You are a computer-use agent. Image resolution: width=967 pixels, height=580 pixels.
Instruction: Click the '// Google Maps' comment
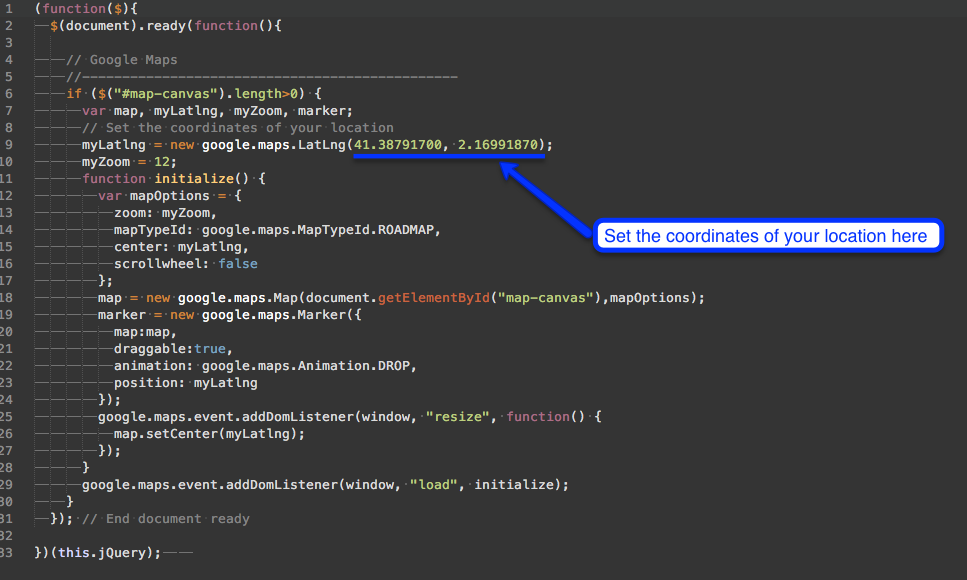pyautogui.click(x=121, y=60)
